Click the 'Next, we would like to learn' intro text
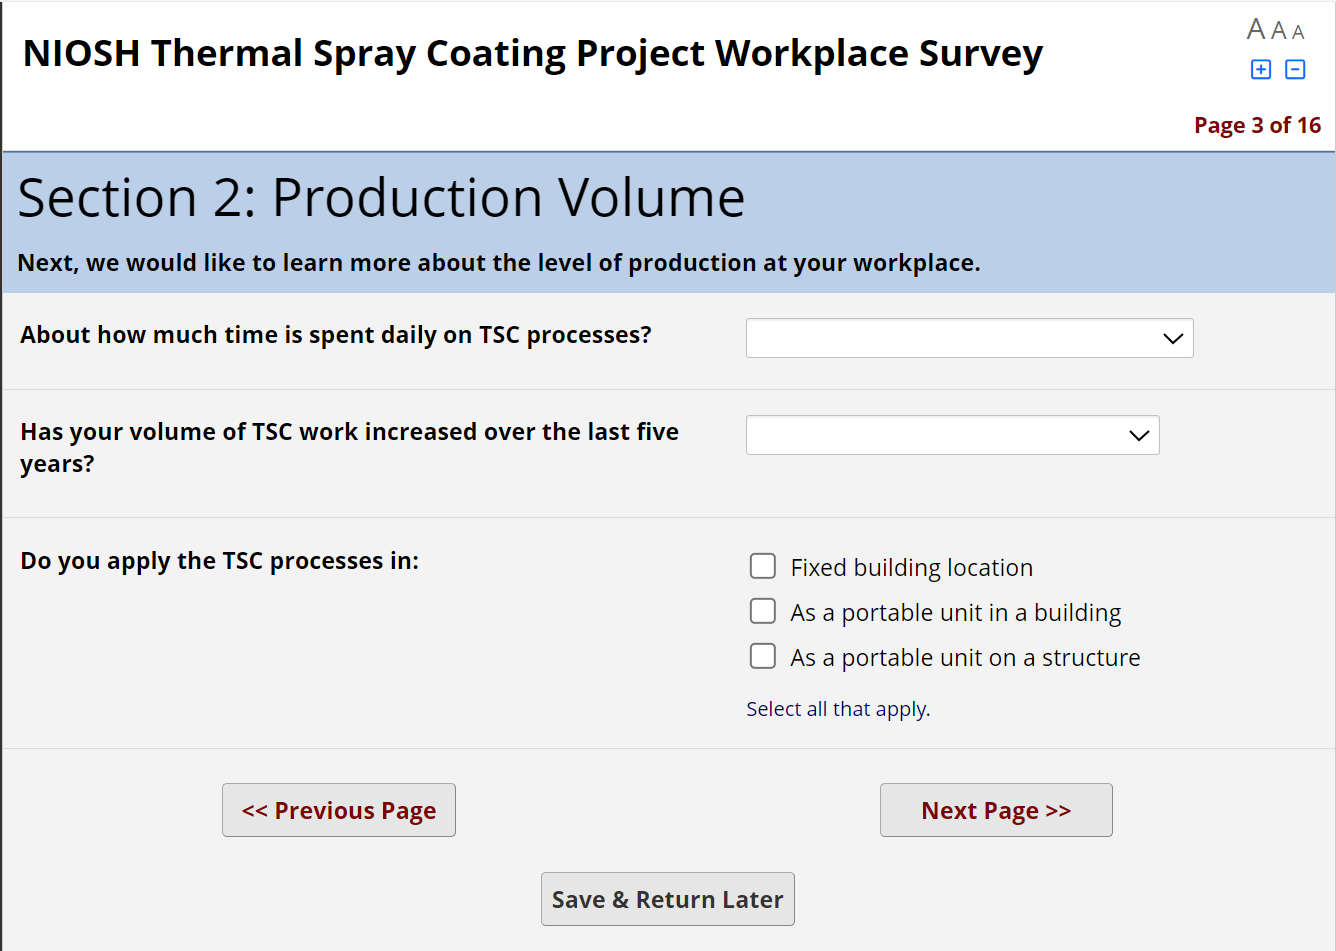The width and height of the screenshot is (1336, 951). [x=499, y=263]
